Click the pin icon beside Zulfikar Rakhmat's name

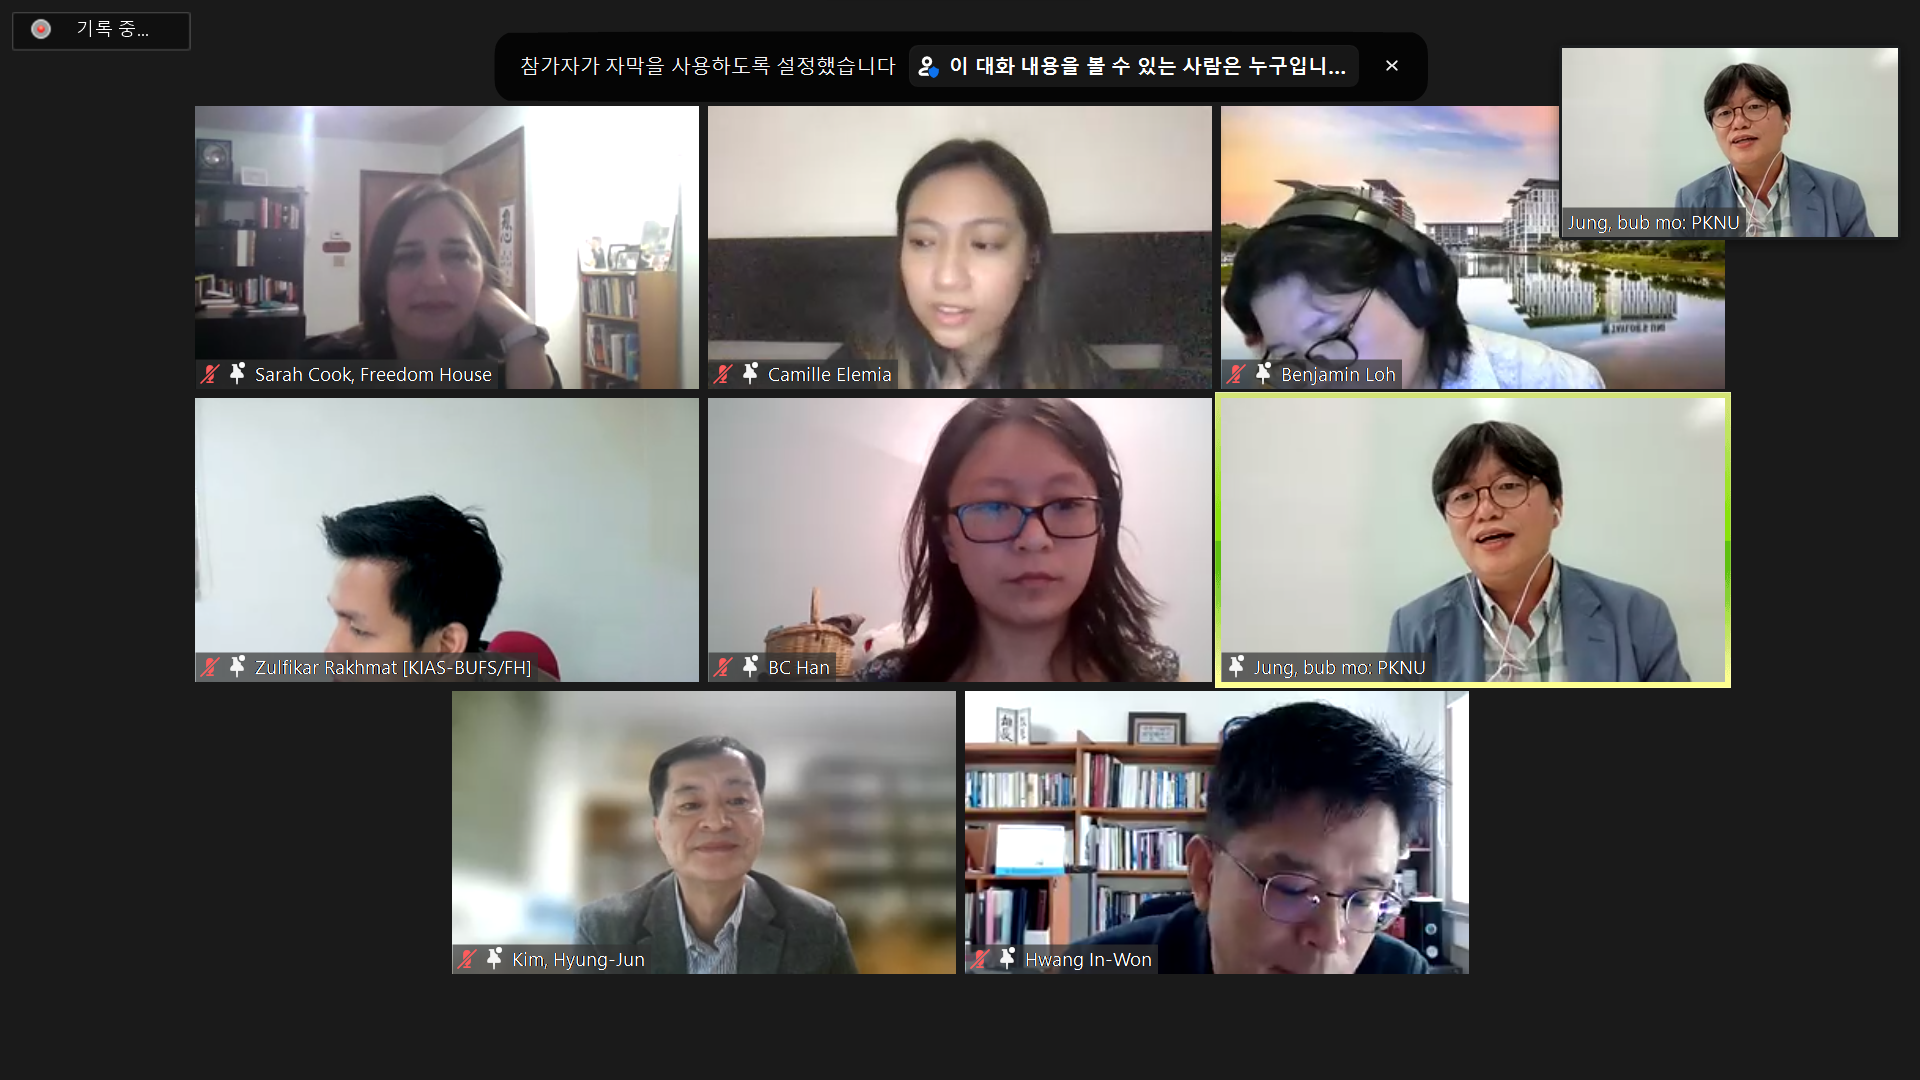pos(237,666)
